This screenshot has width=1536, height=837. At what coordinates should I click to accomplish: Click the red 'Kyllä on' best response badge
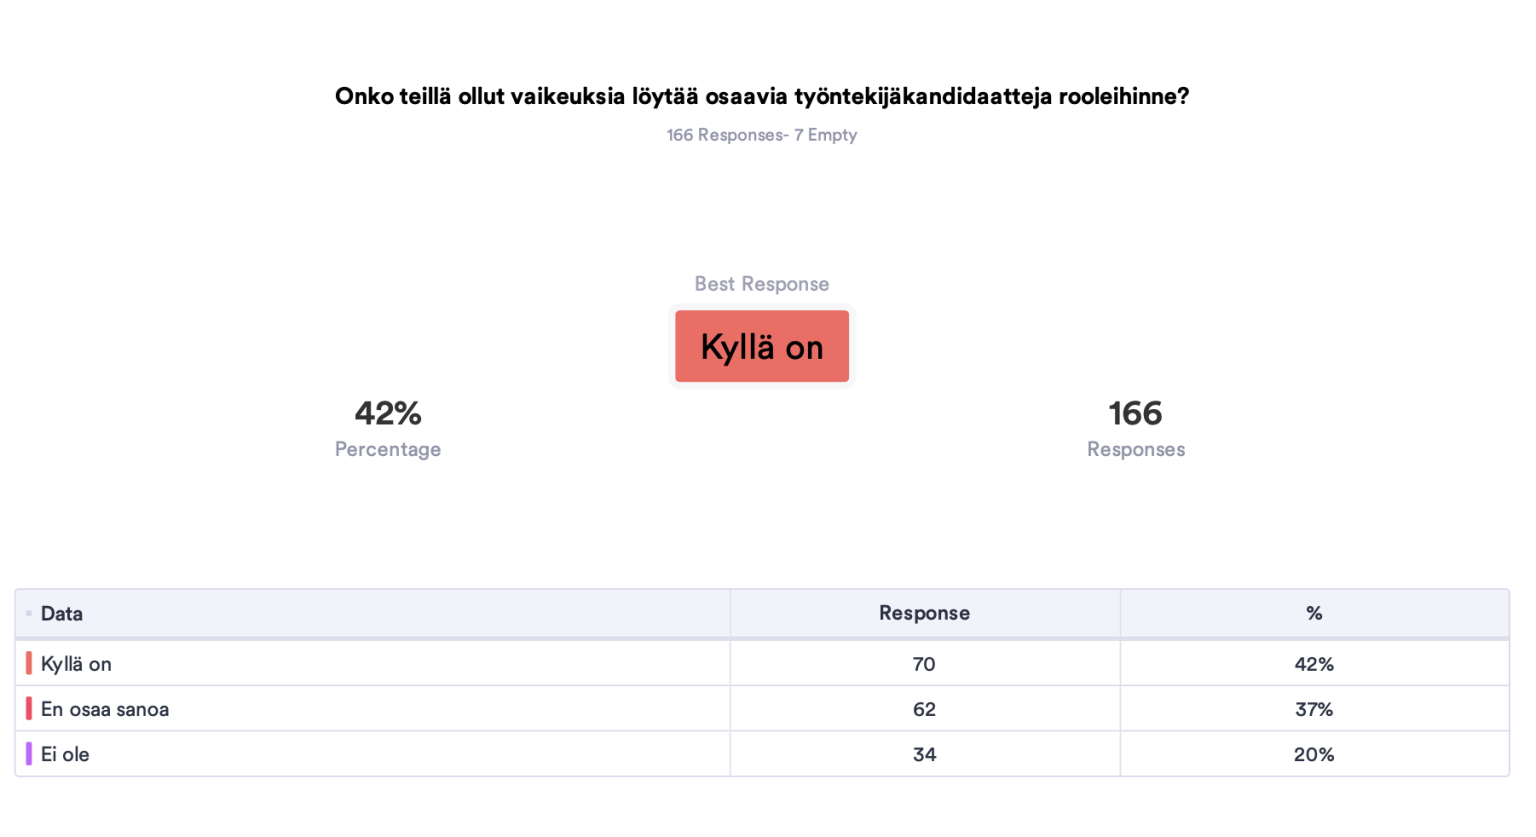pos(761,346)
